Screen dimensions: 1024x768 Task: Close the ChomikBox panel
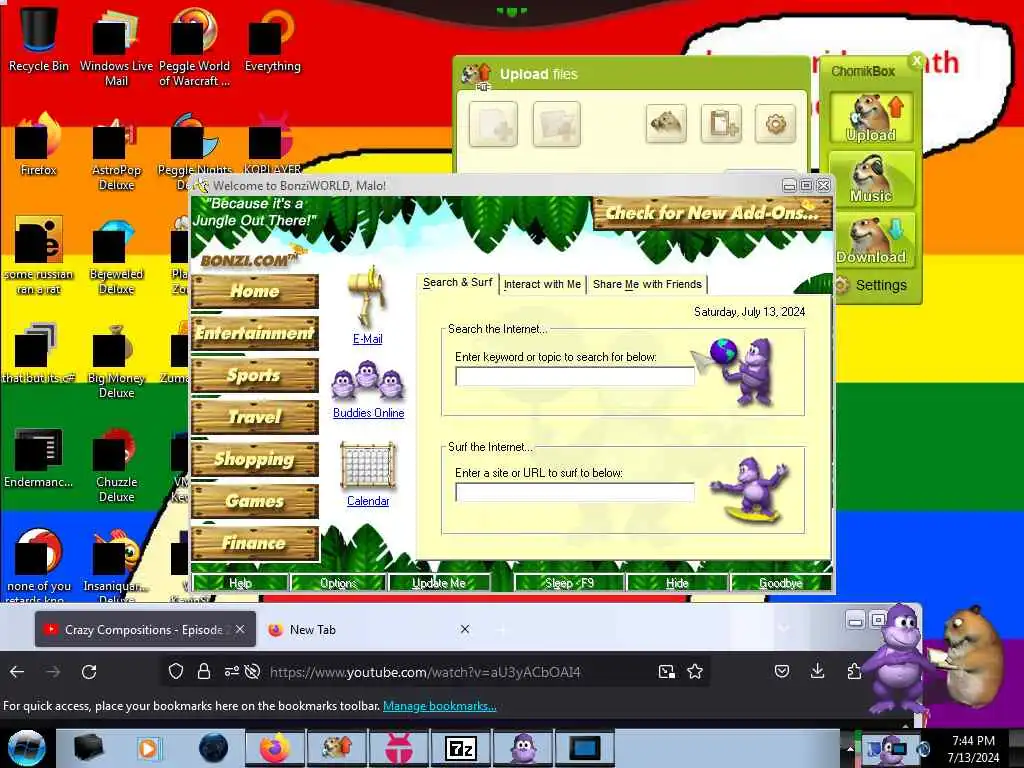pyautogui.click(x=916, y=61)
